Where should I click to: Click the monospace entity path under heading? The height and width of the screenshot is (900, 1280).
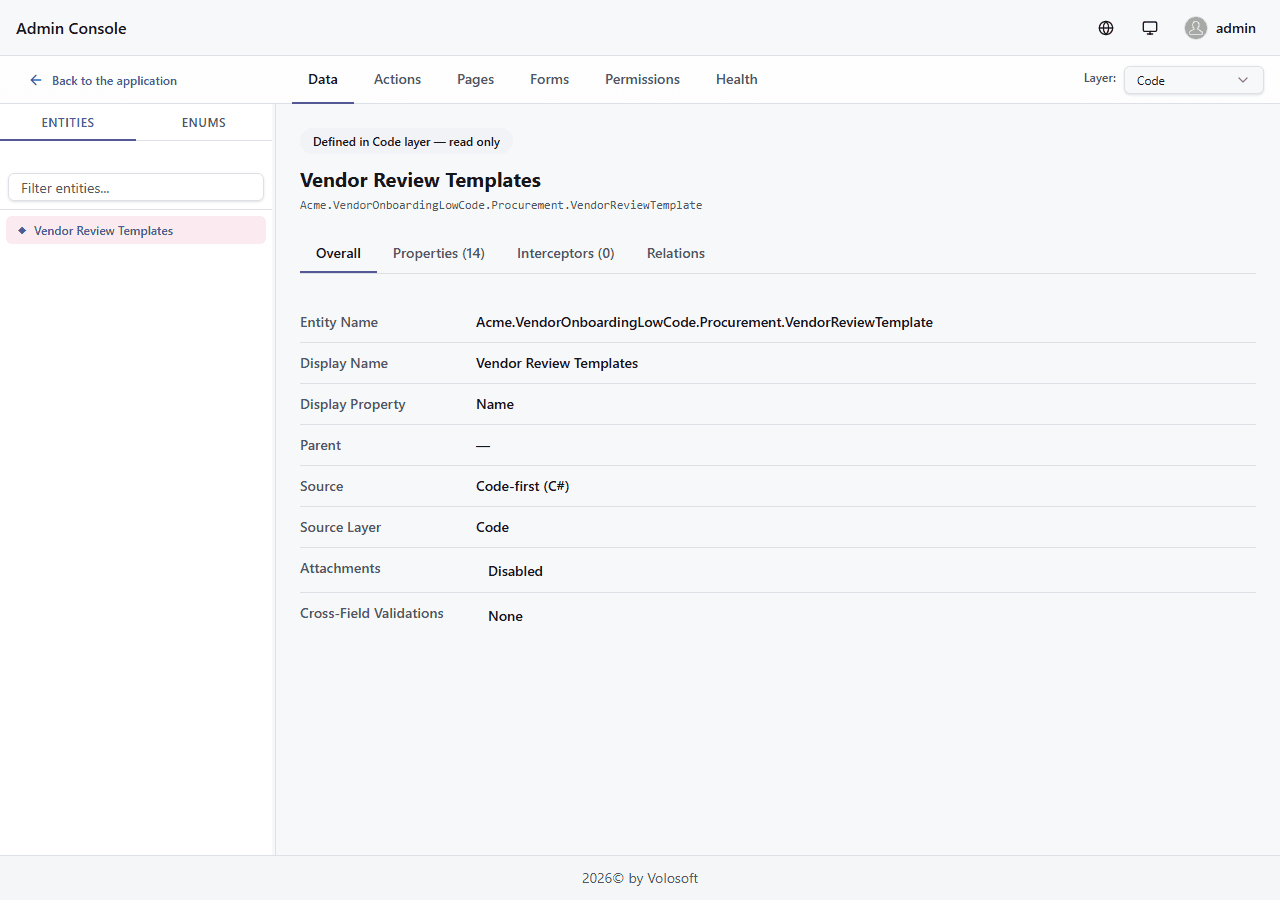pyautogui.click(x=501, y=205)
